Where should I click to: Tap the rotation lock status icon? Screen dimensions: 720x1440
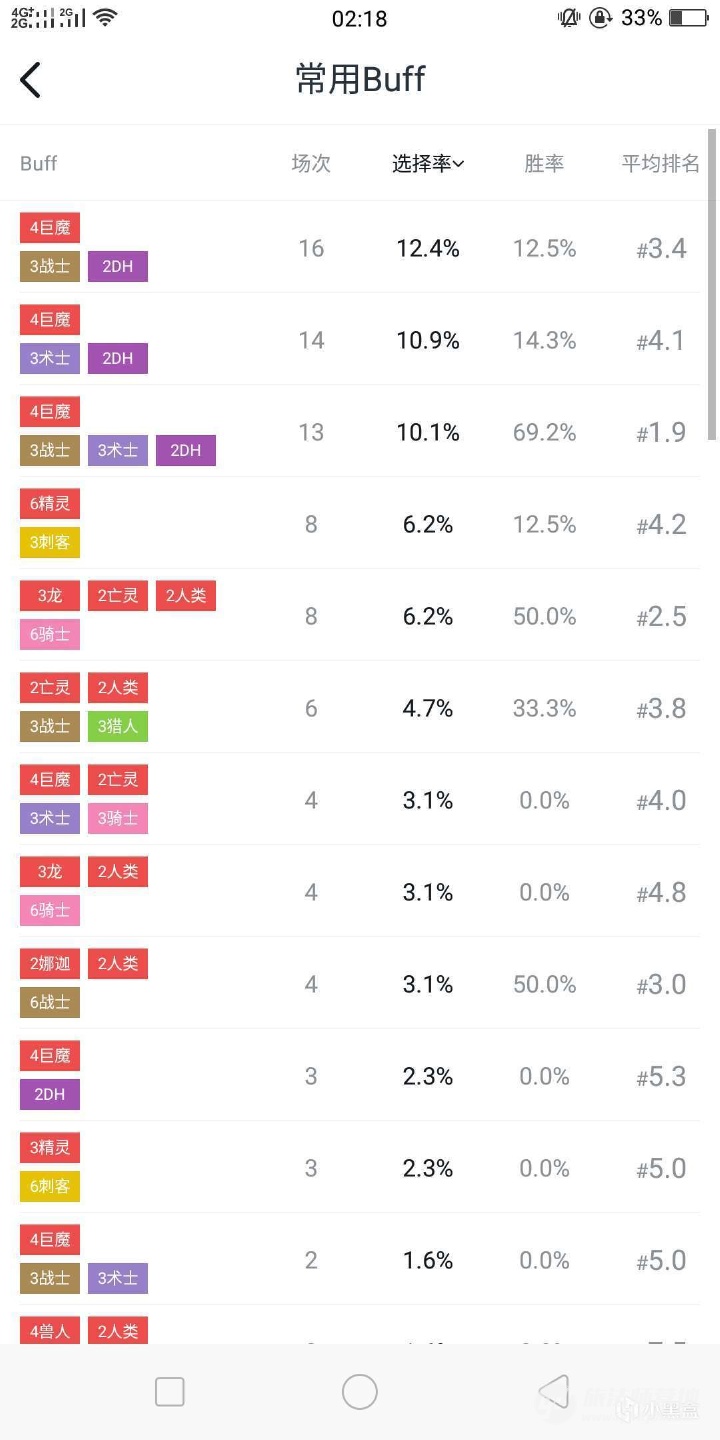[600, 18]
